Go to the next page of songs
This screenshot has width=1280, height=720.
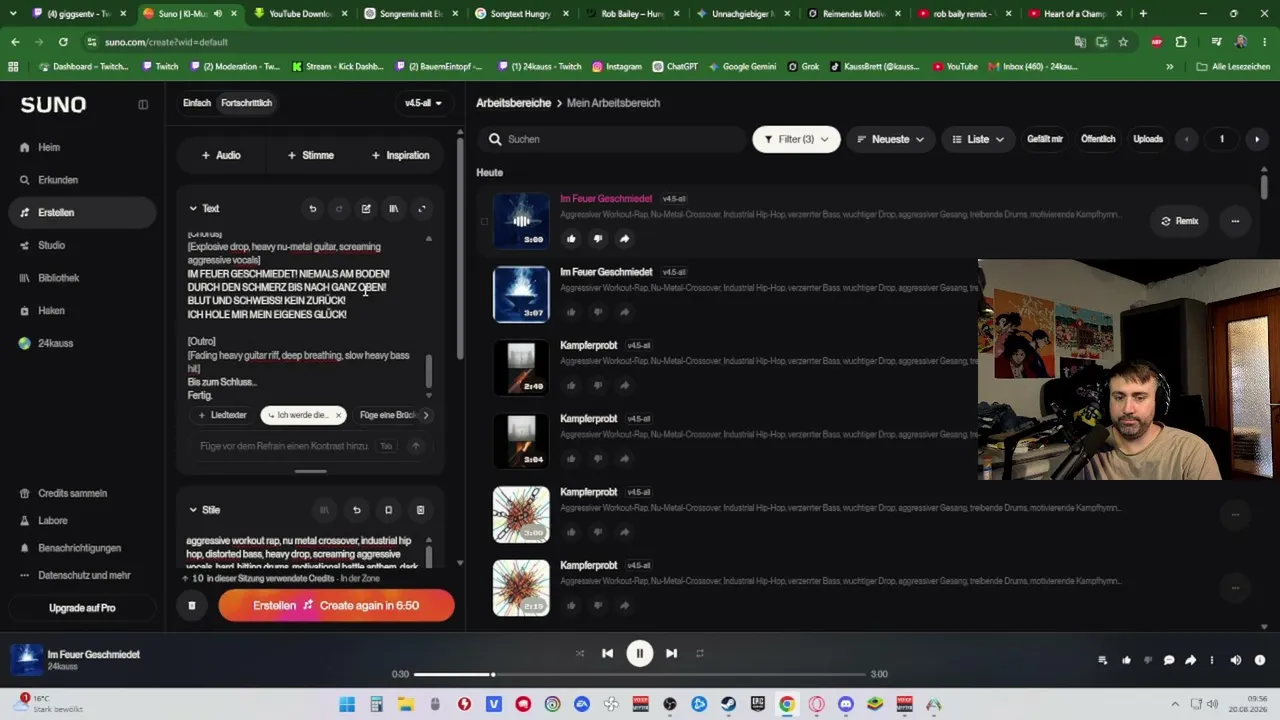(x=1257, y=139)
